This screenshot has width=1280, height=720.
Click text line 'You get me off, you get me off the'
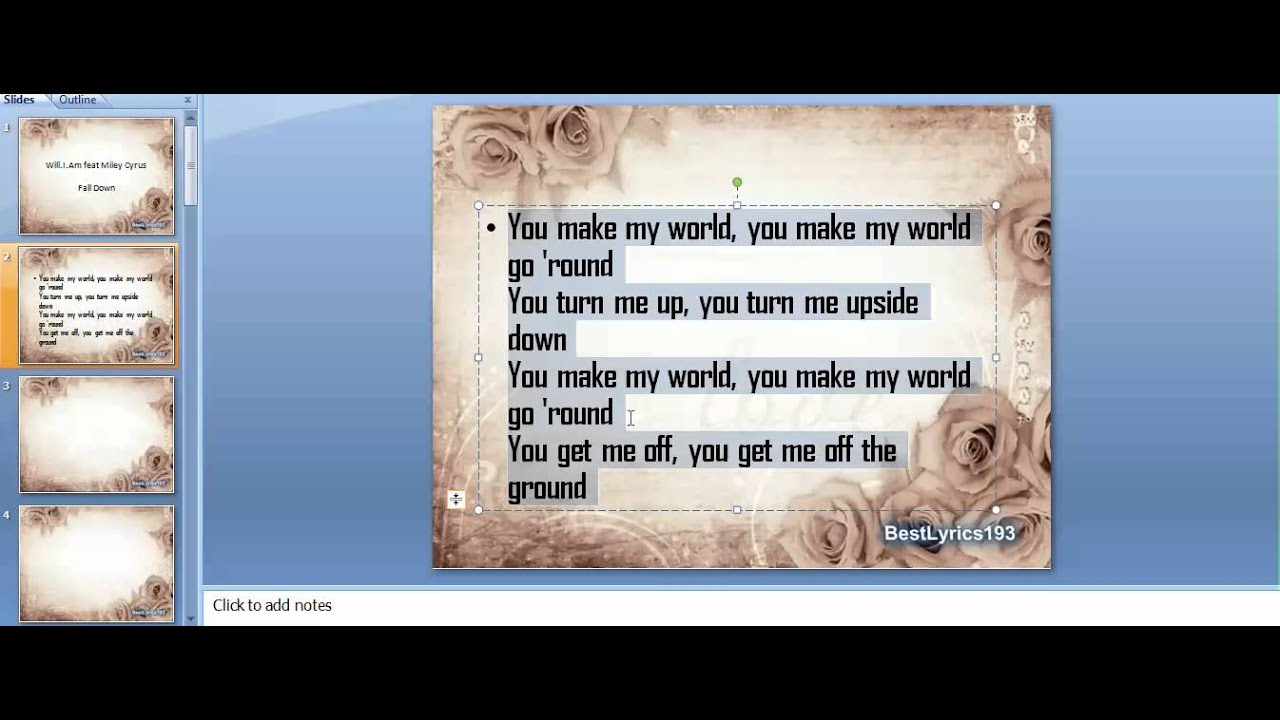(x=701, y=451)
